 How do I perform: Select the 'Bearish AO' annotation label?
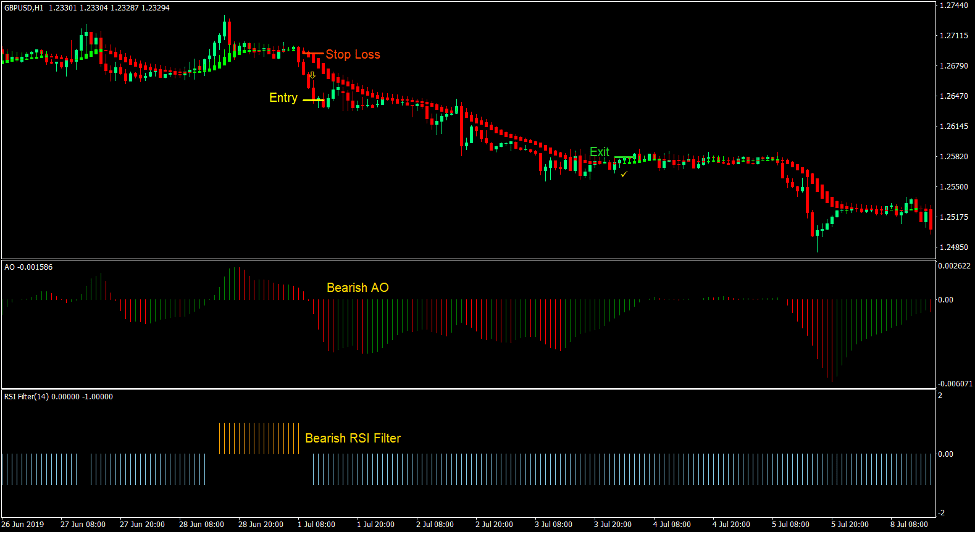click(358, 287)
